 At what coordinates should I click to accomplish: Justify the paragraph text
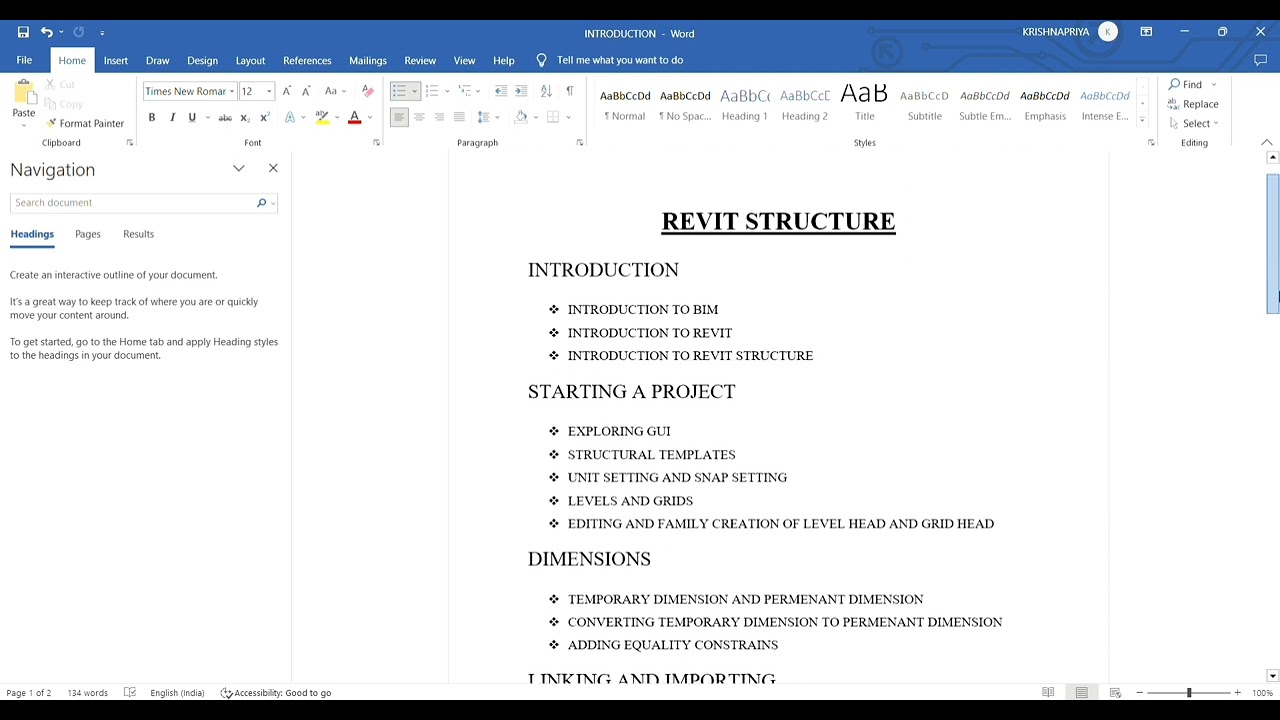coord(459,117)
